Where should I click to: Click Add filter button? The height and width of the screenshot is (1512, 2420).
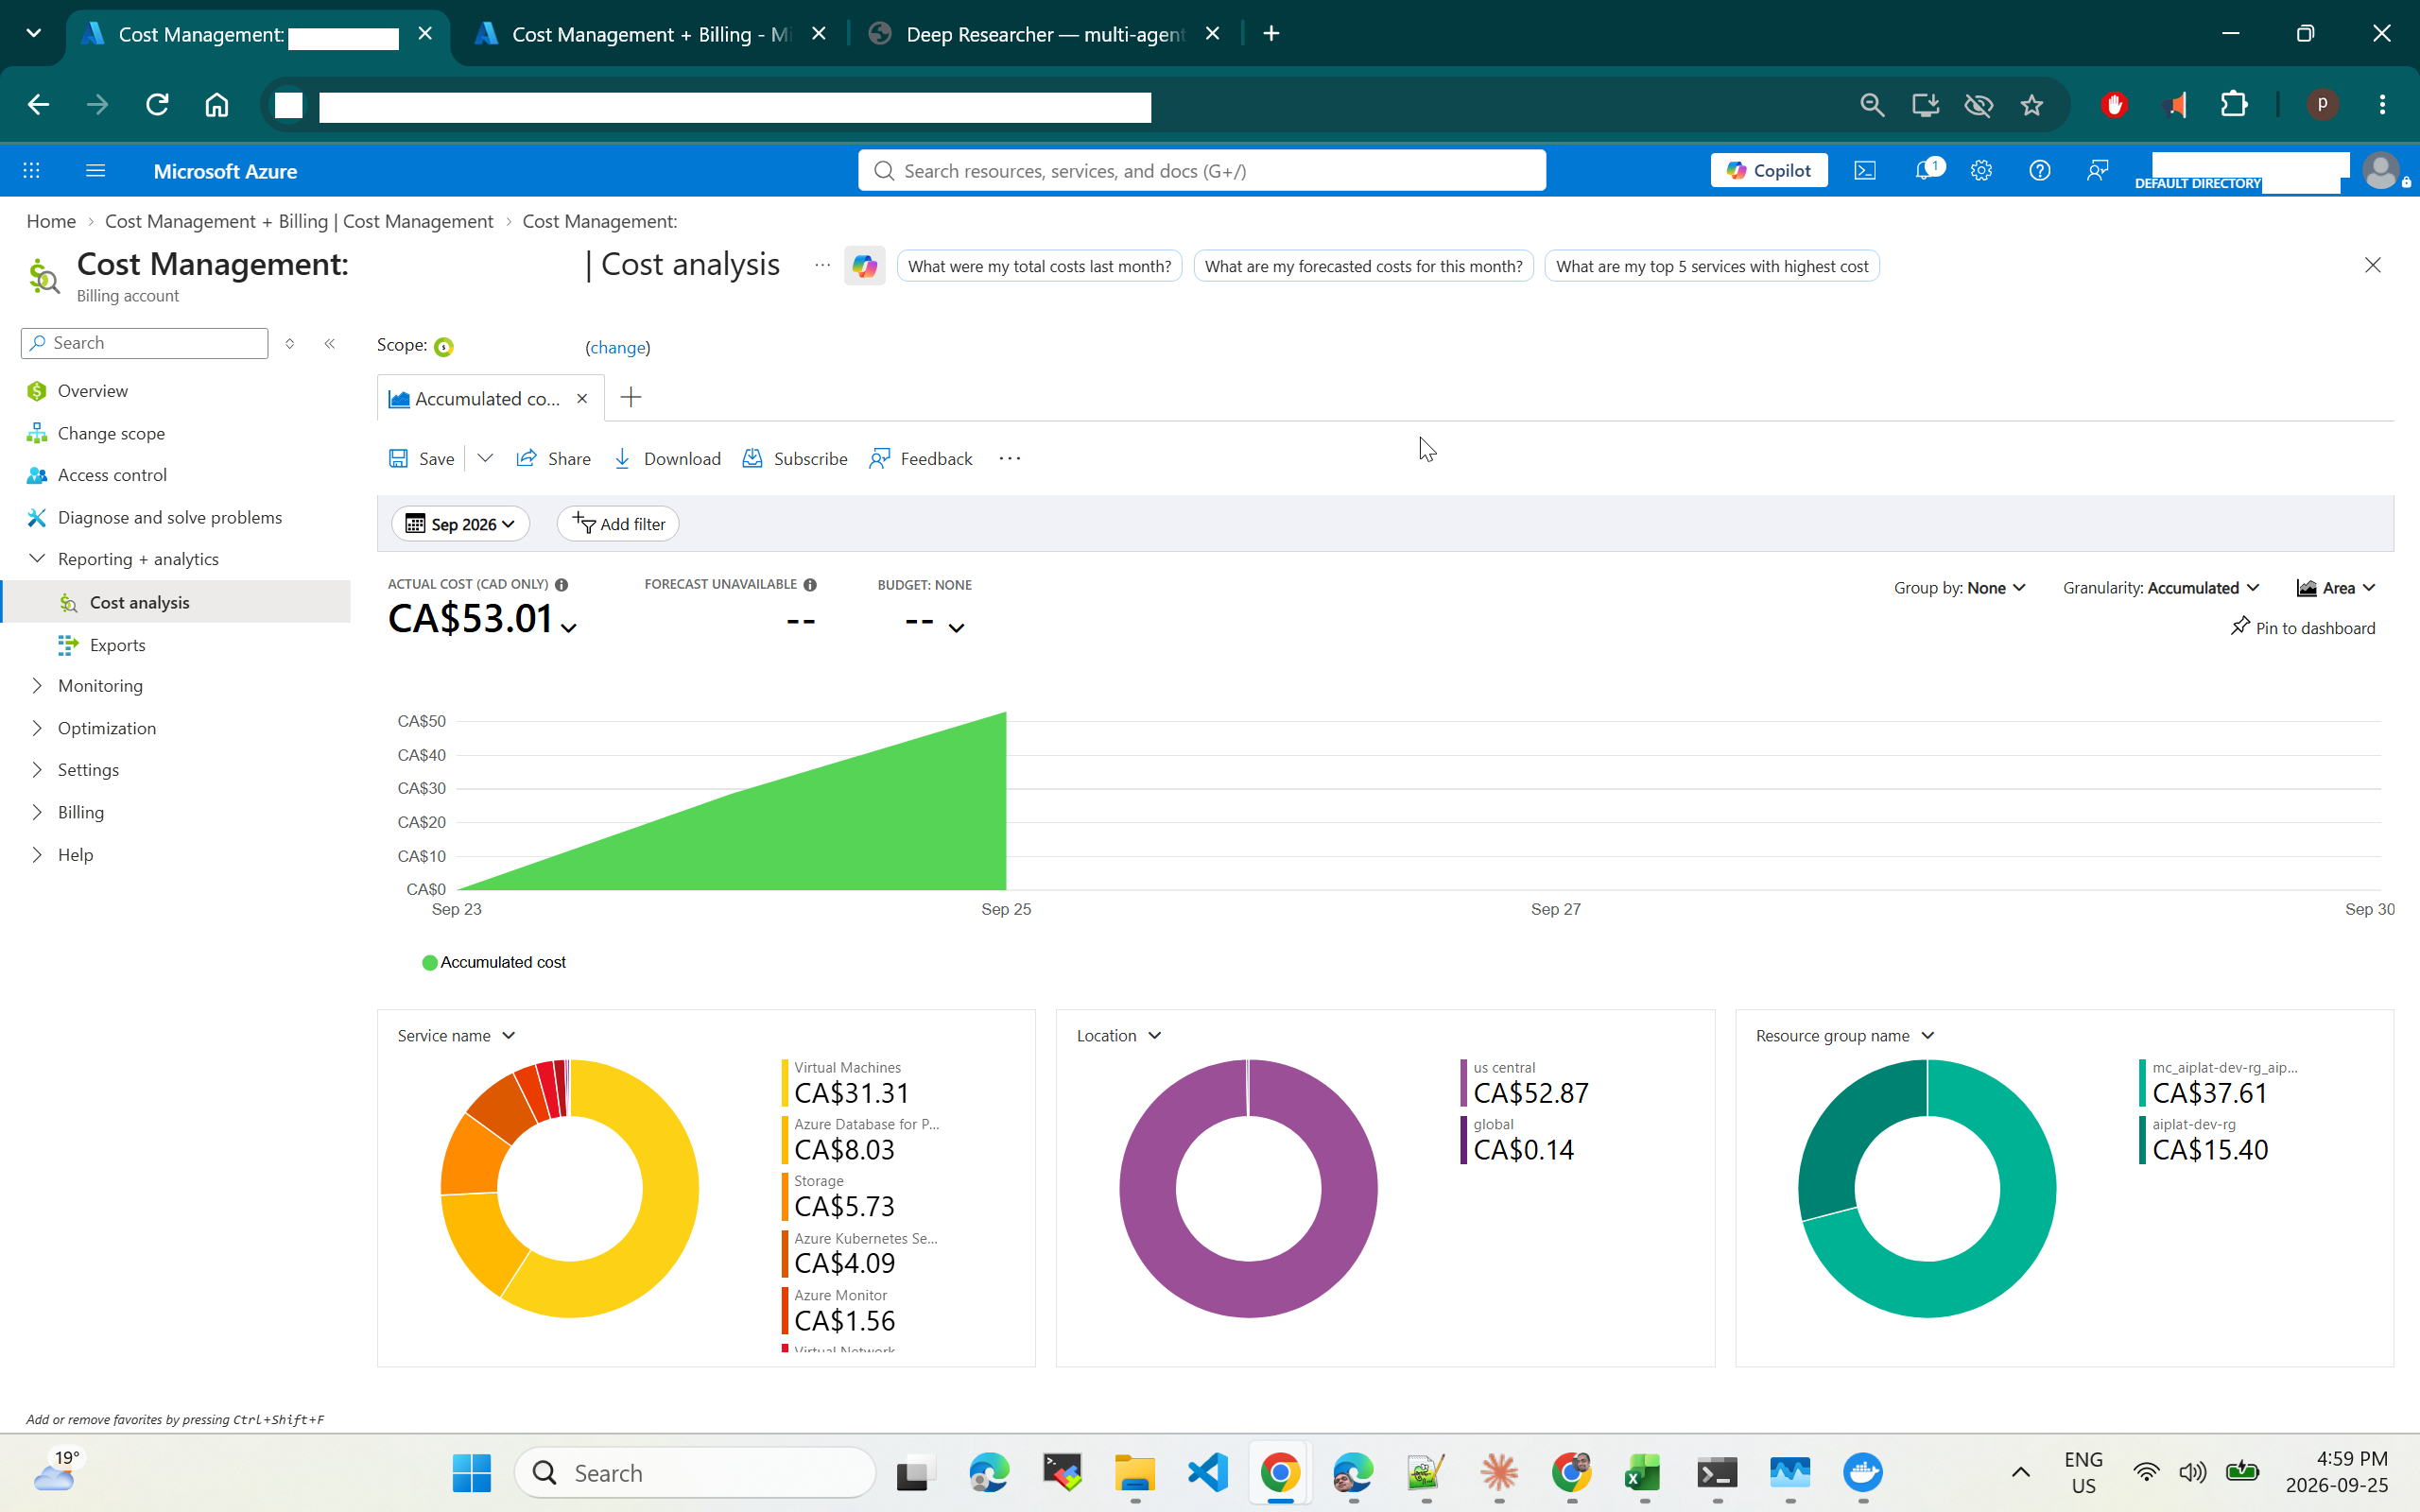[x=618, y=524]
